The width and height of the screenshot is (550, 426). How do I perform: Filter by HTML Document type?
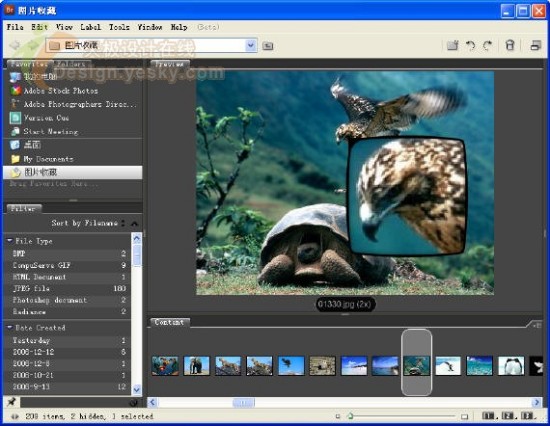(x=67, y=277)
